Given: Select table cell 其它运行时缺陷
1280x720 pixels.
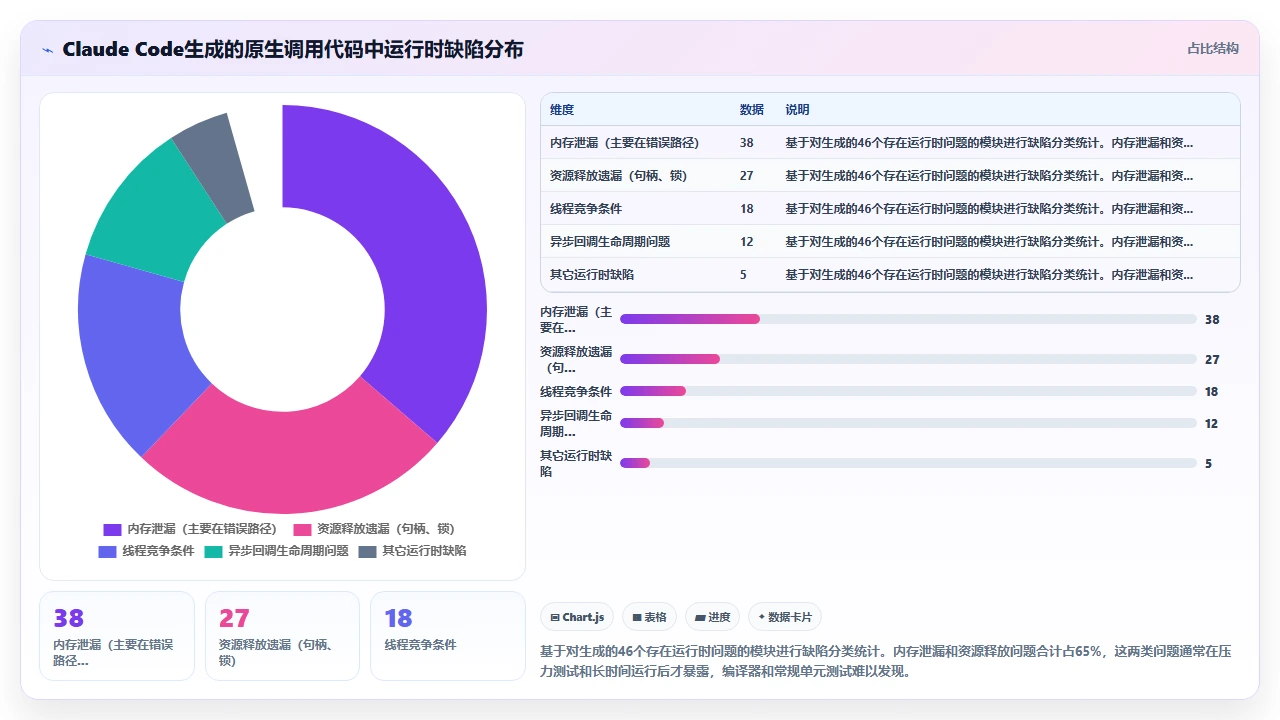Looking at the screenshot, I should (x=592, y=274).
